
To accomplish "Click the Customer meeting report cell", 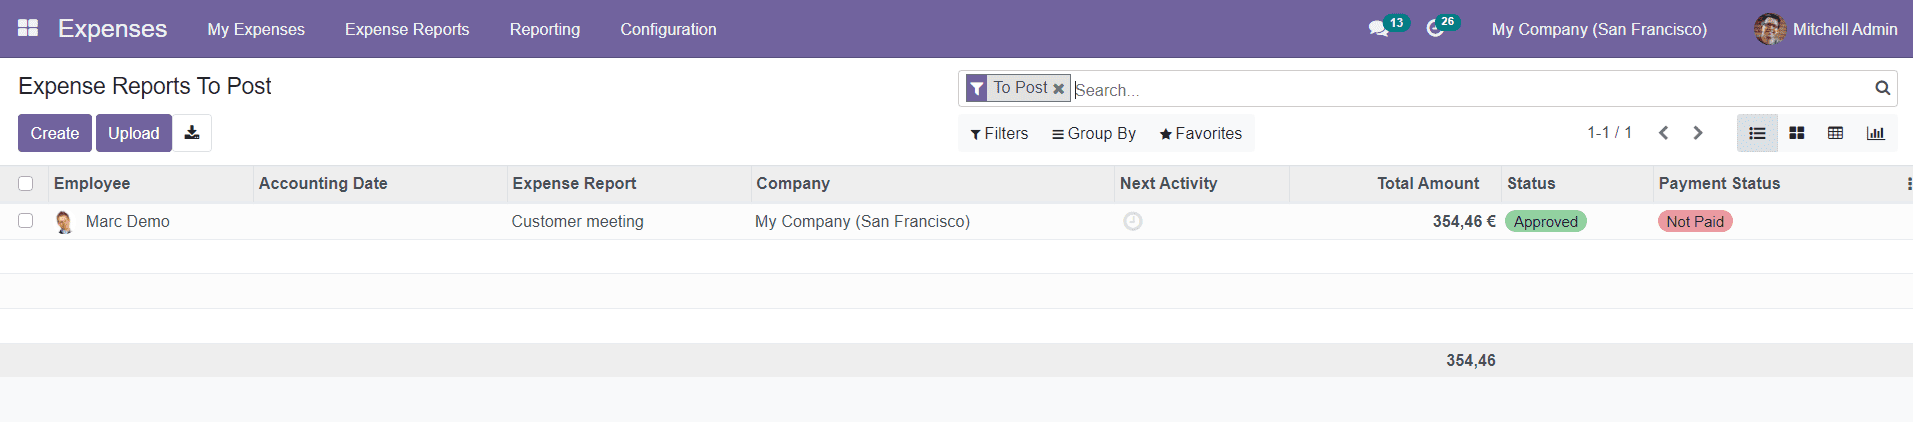I will tap(629, 221).
